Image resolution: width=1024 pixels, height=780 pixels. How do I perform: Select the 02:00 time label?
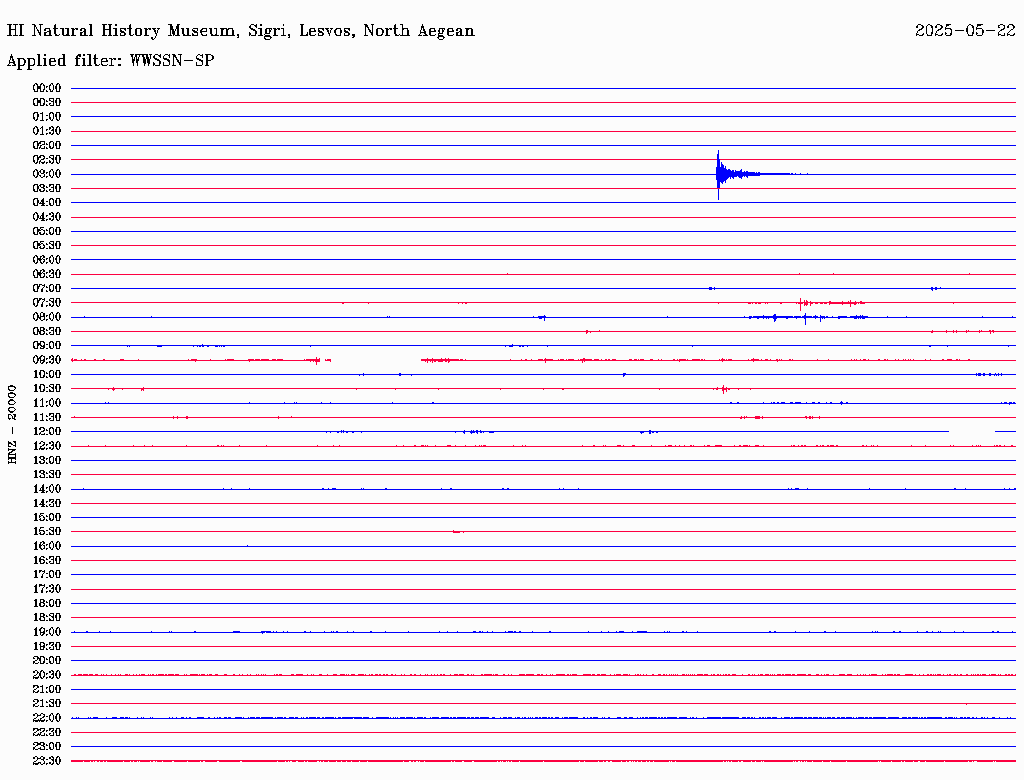pyautogui.click(x=47, y=146)
